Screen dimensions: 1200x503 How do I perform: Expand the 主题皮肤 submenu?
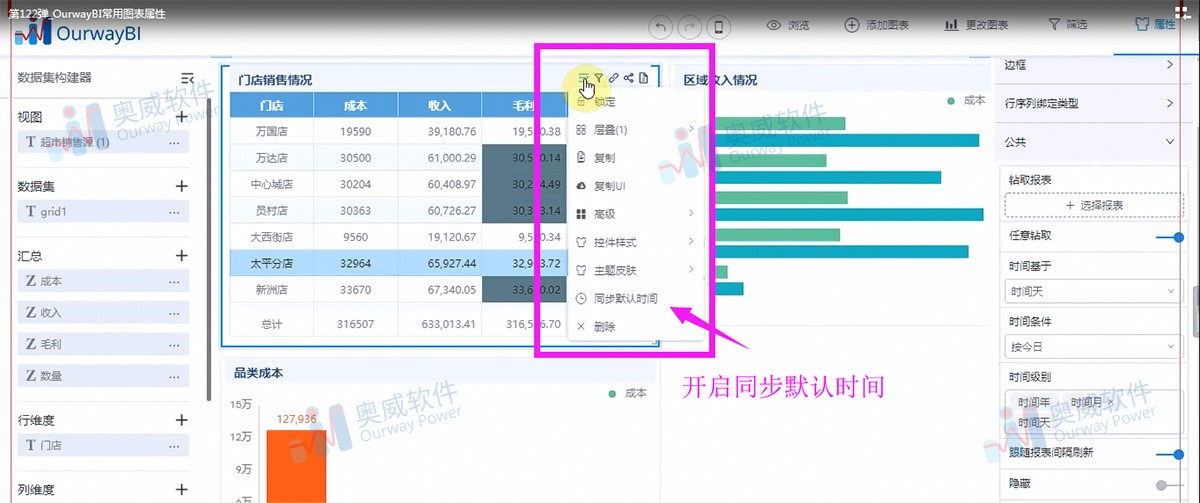click(x=636, y=270)
